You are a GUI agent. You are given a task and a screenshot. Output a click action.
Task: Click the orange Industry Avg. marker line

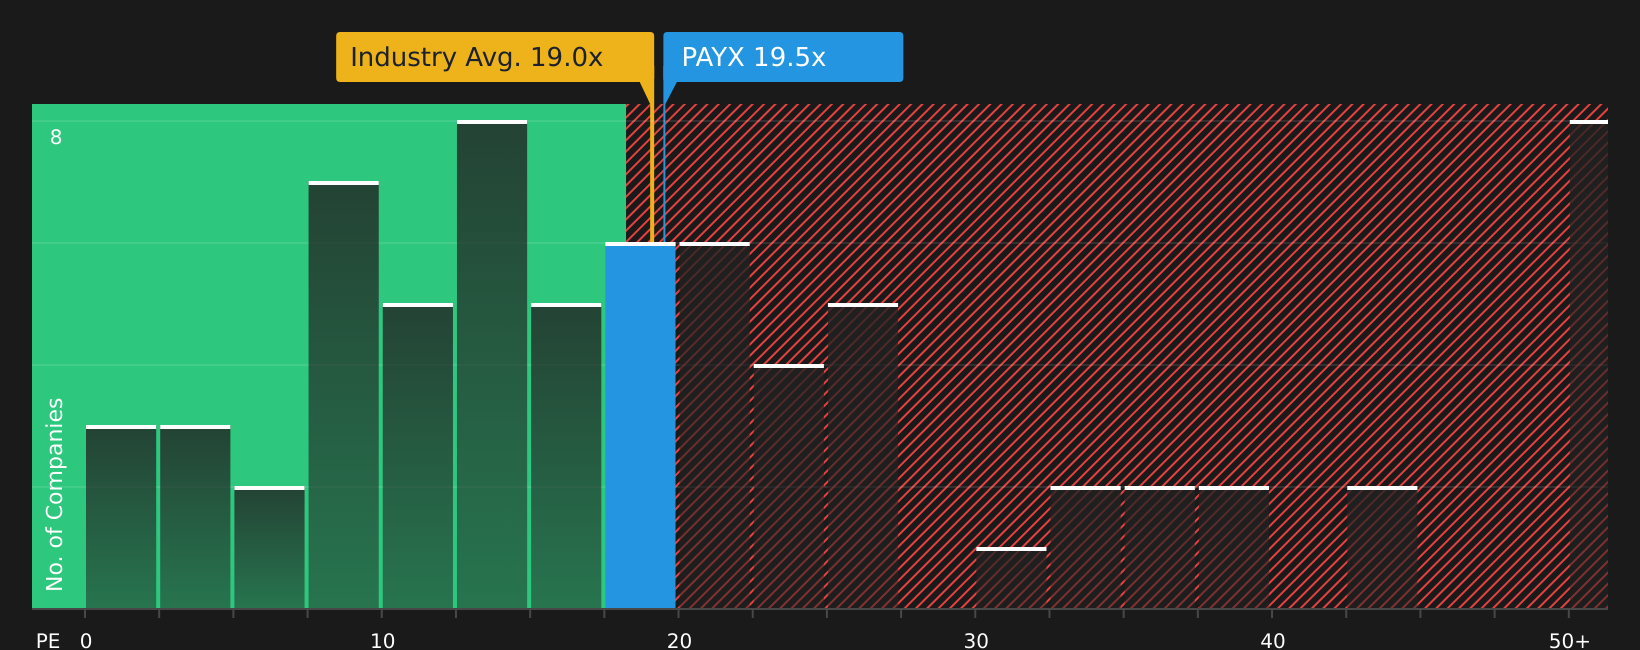coord(652,174)
